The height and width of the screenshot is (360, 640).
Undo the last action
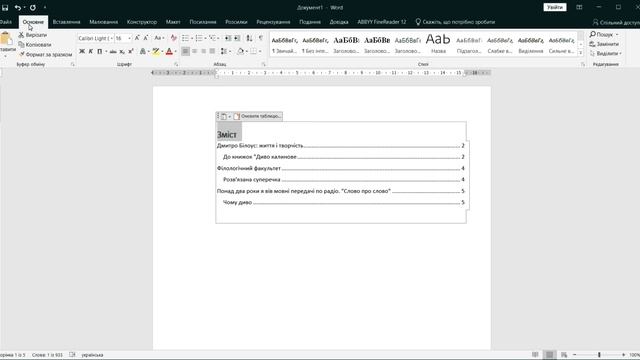18,7
